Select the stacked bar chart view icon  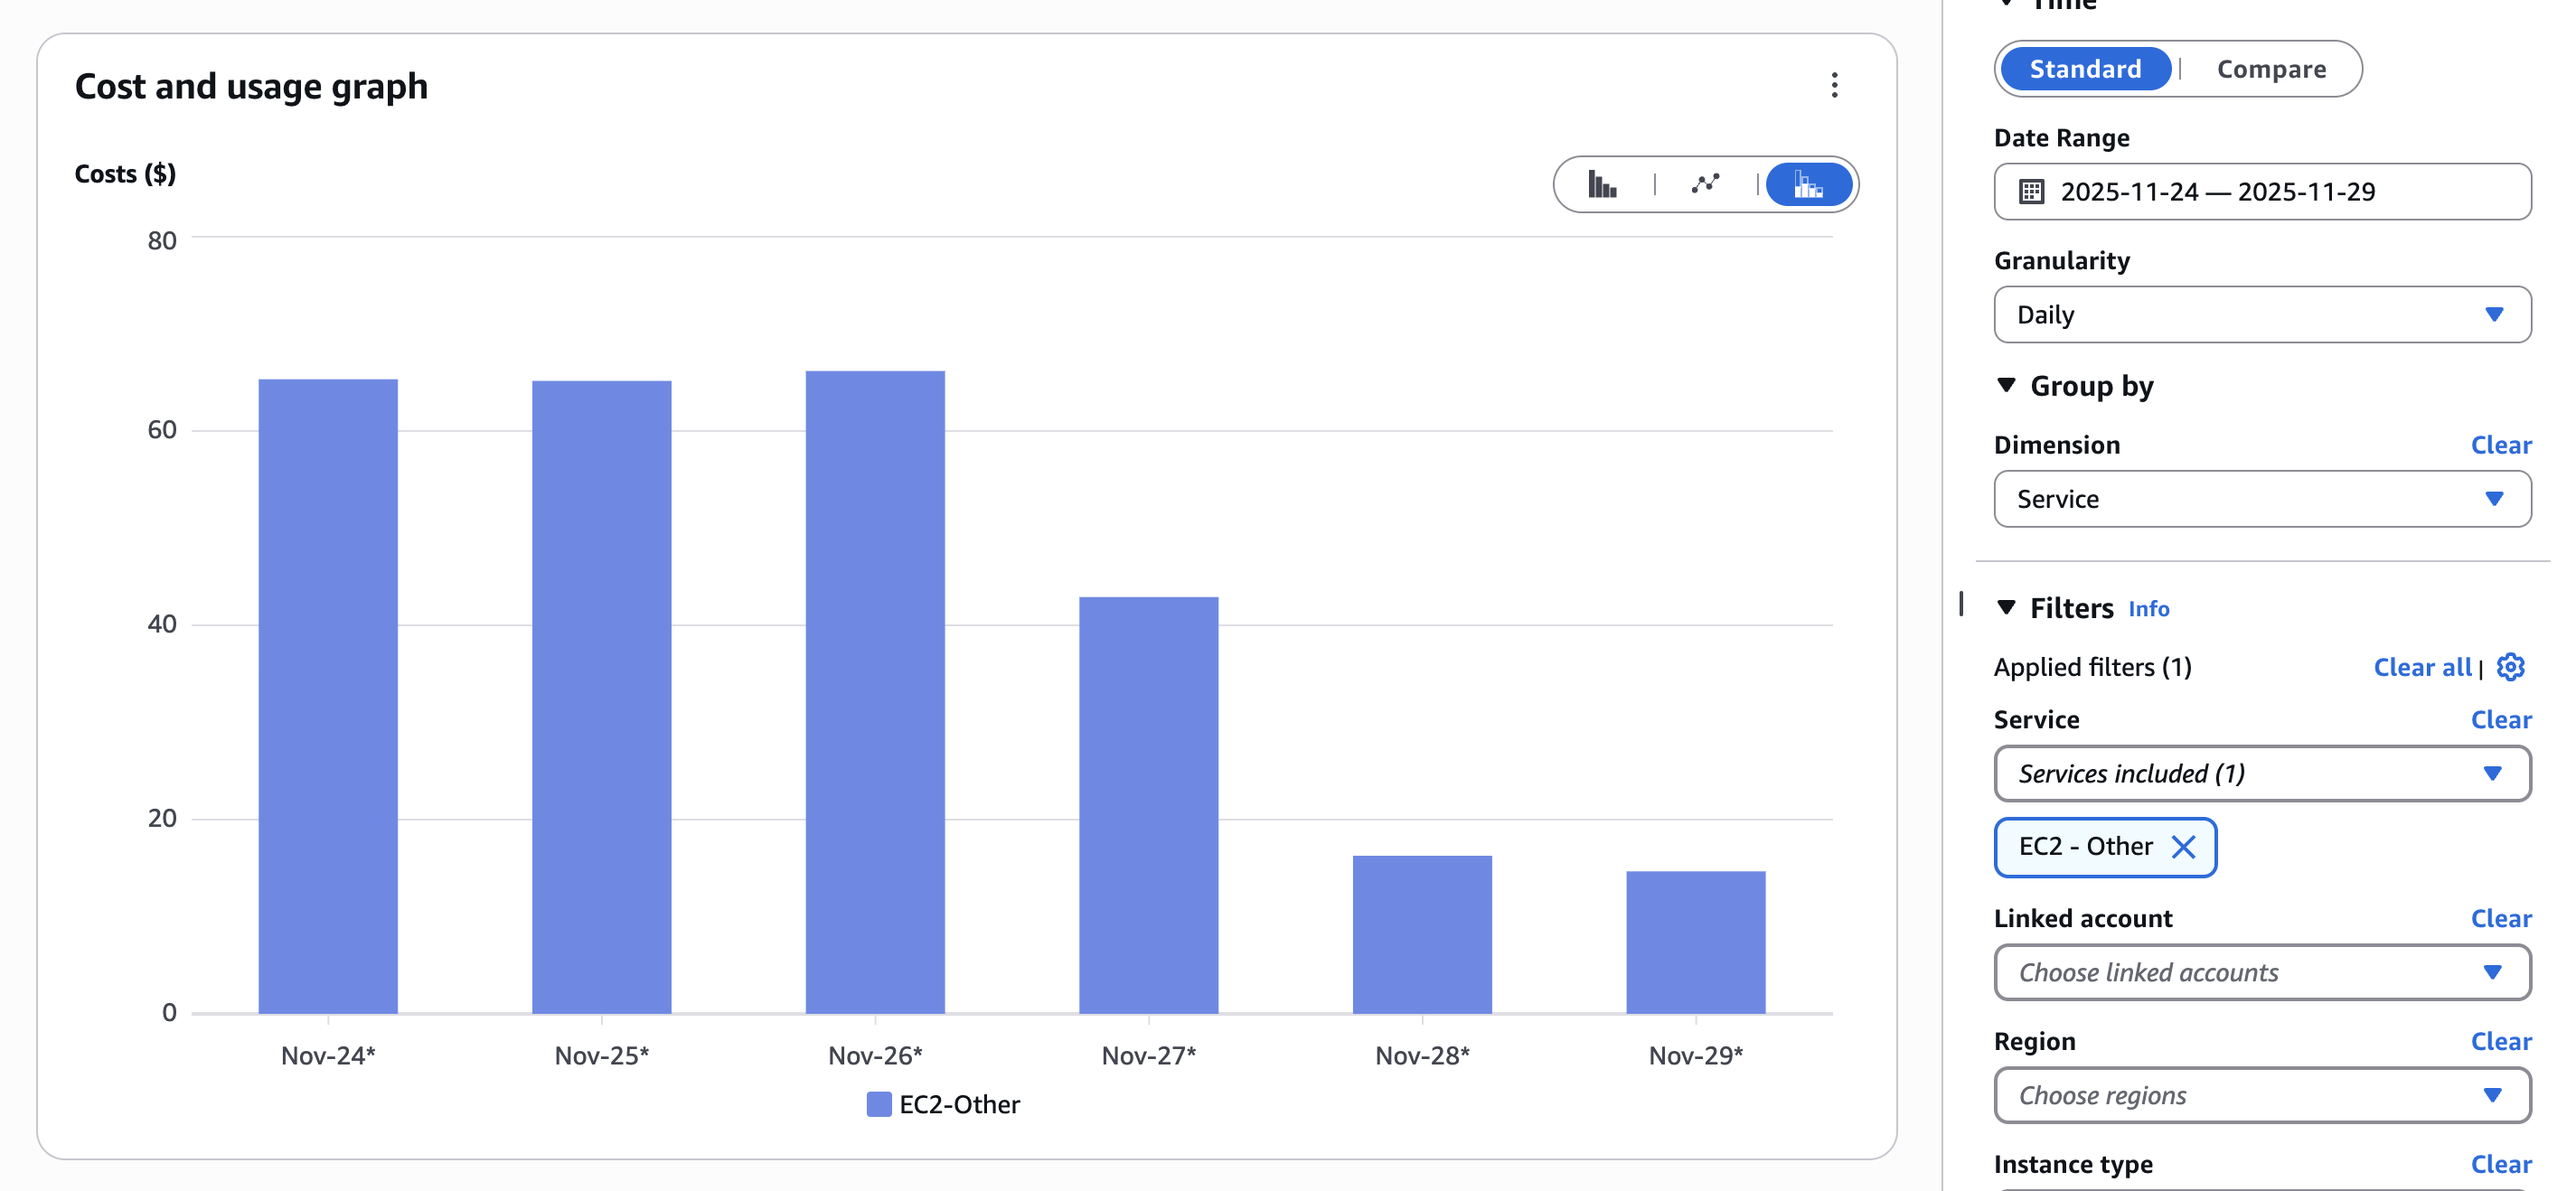click(x=1810, y=184)
